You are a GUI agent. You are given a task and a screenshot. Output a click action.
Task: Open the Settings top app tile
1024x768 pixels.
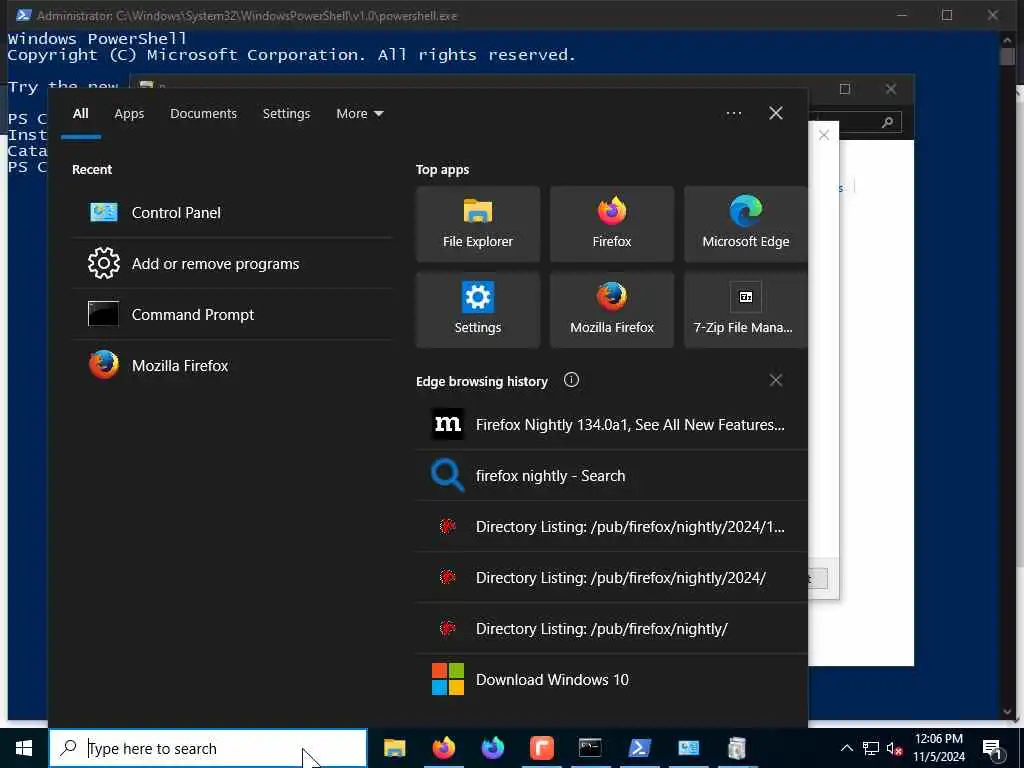coord(478,310)
